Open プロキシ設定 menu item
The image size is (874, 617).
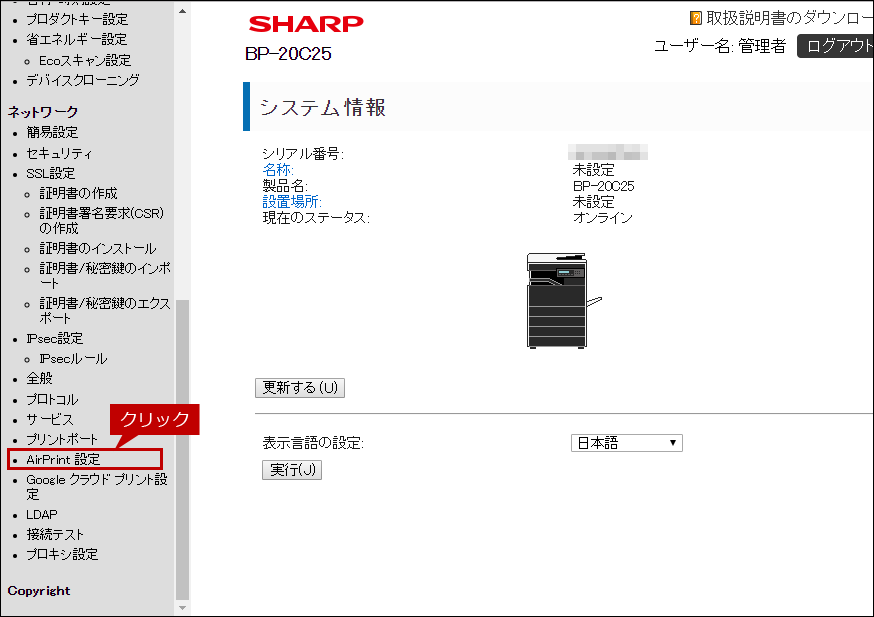[62, 555]
